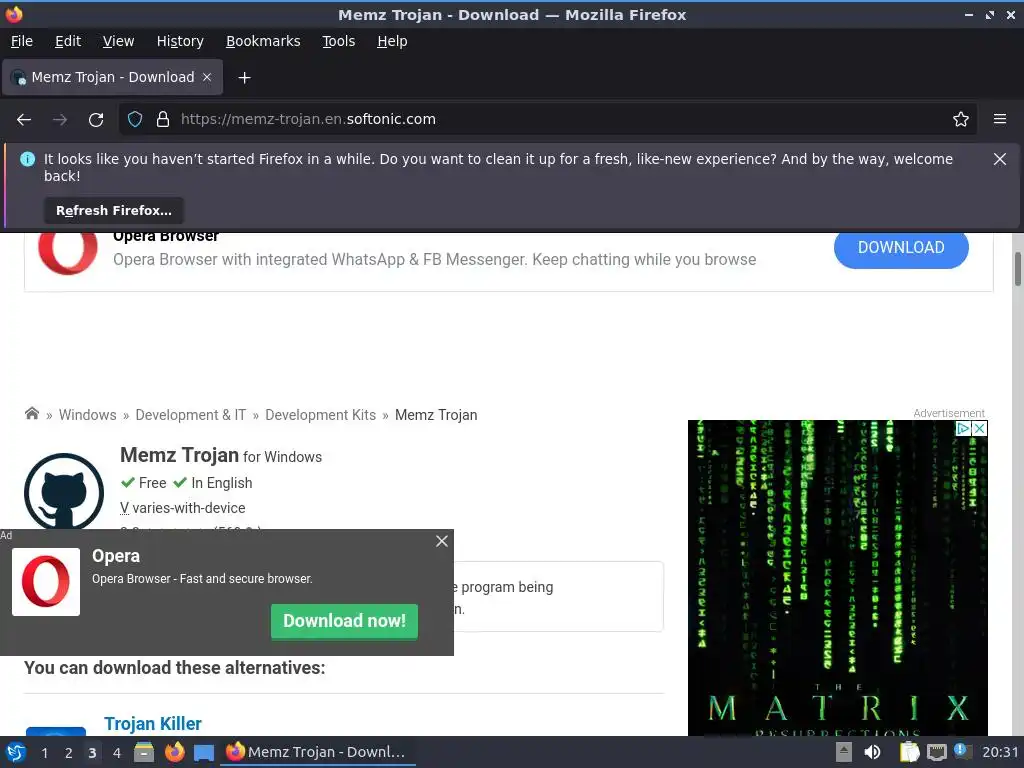The width and height of the screenshot is (1024, 768).
Task: Open the View menu
Action: [118, 41]
